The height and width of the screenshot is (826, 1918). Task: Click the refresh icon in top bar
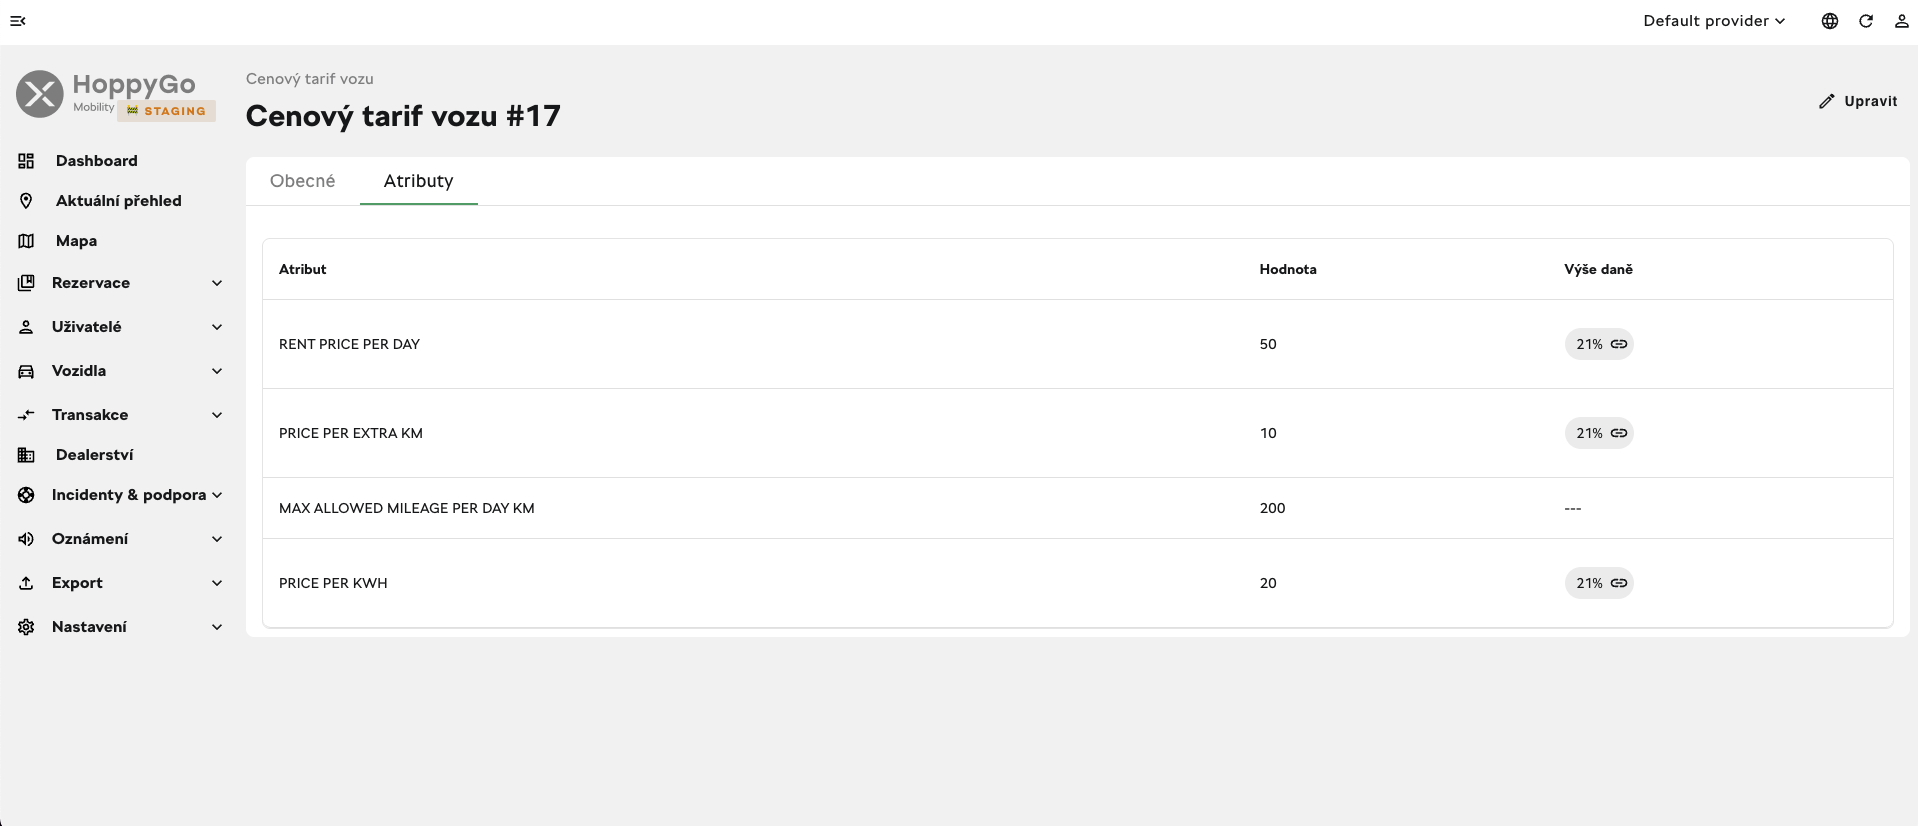point(1866,21)
